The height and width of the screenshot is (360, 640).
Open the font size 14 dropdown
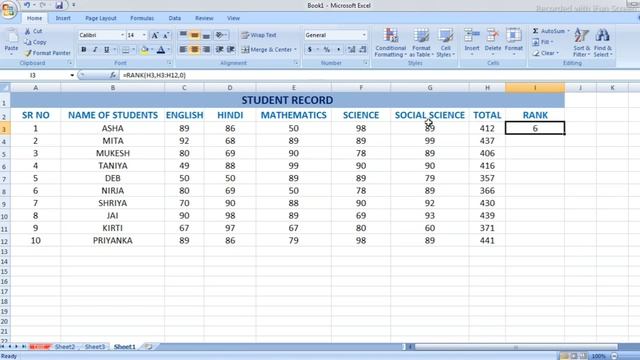tap(144, 36)
